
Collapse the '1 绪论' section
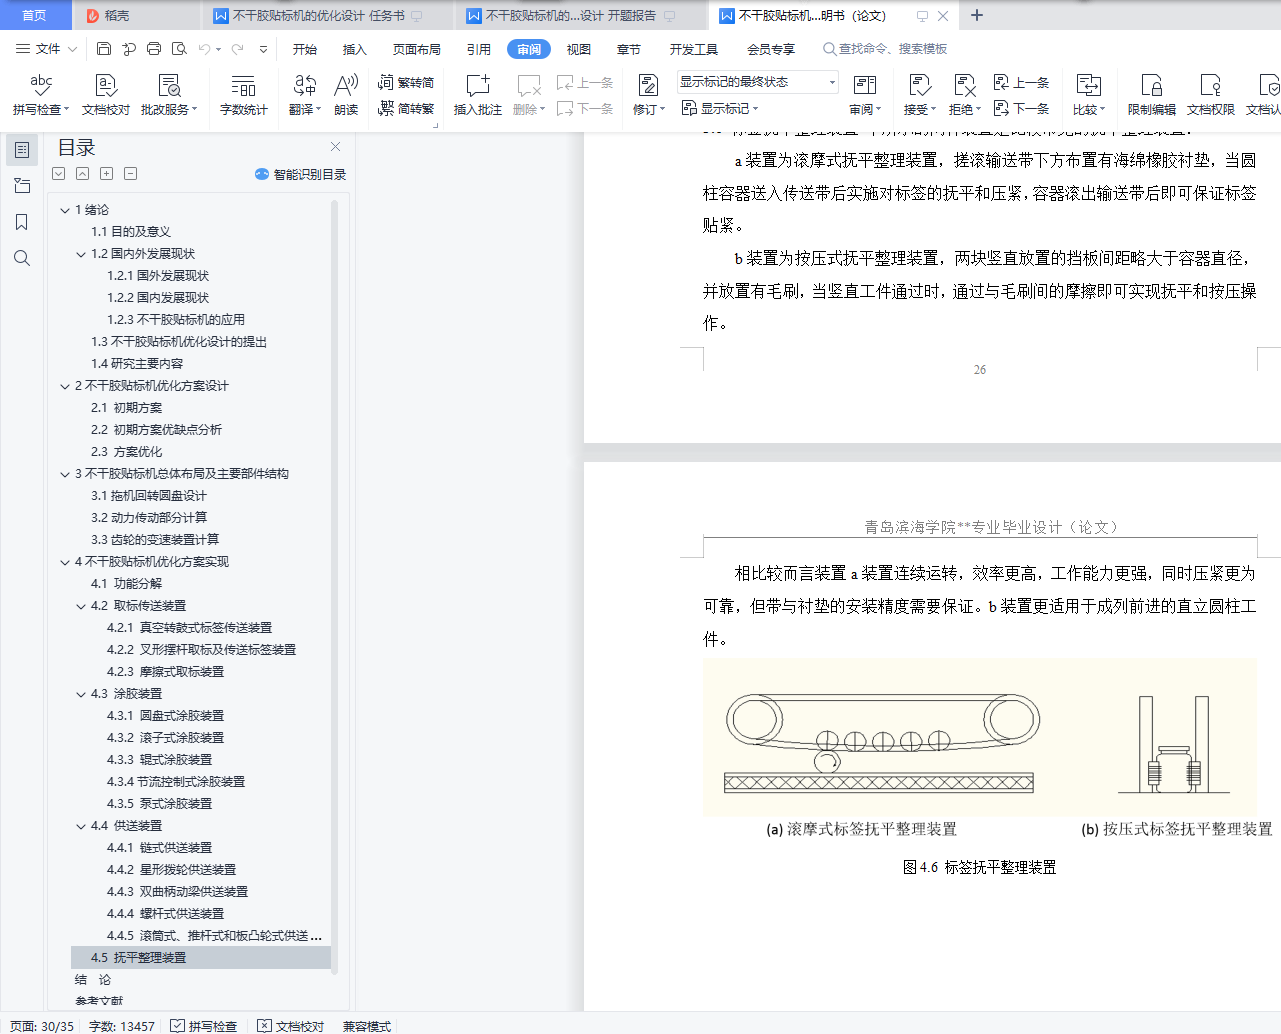[65, 210]
